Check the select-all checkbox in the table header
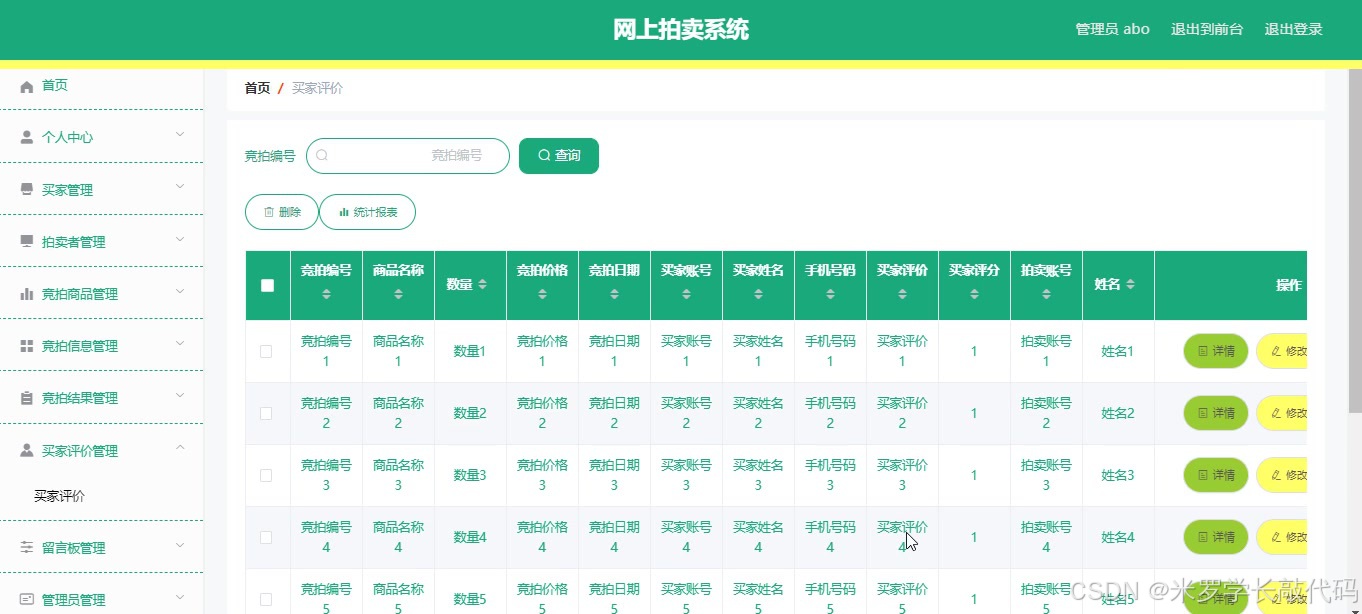 point(267,285)
